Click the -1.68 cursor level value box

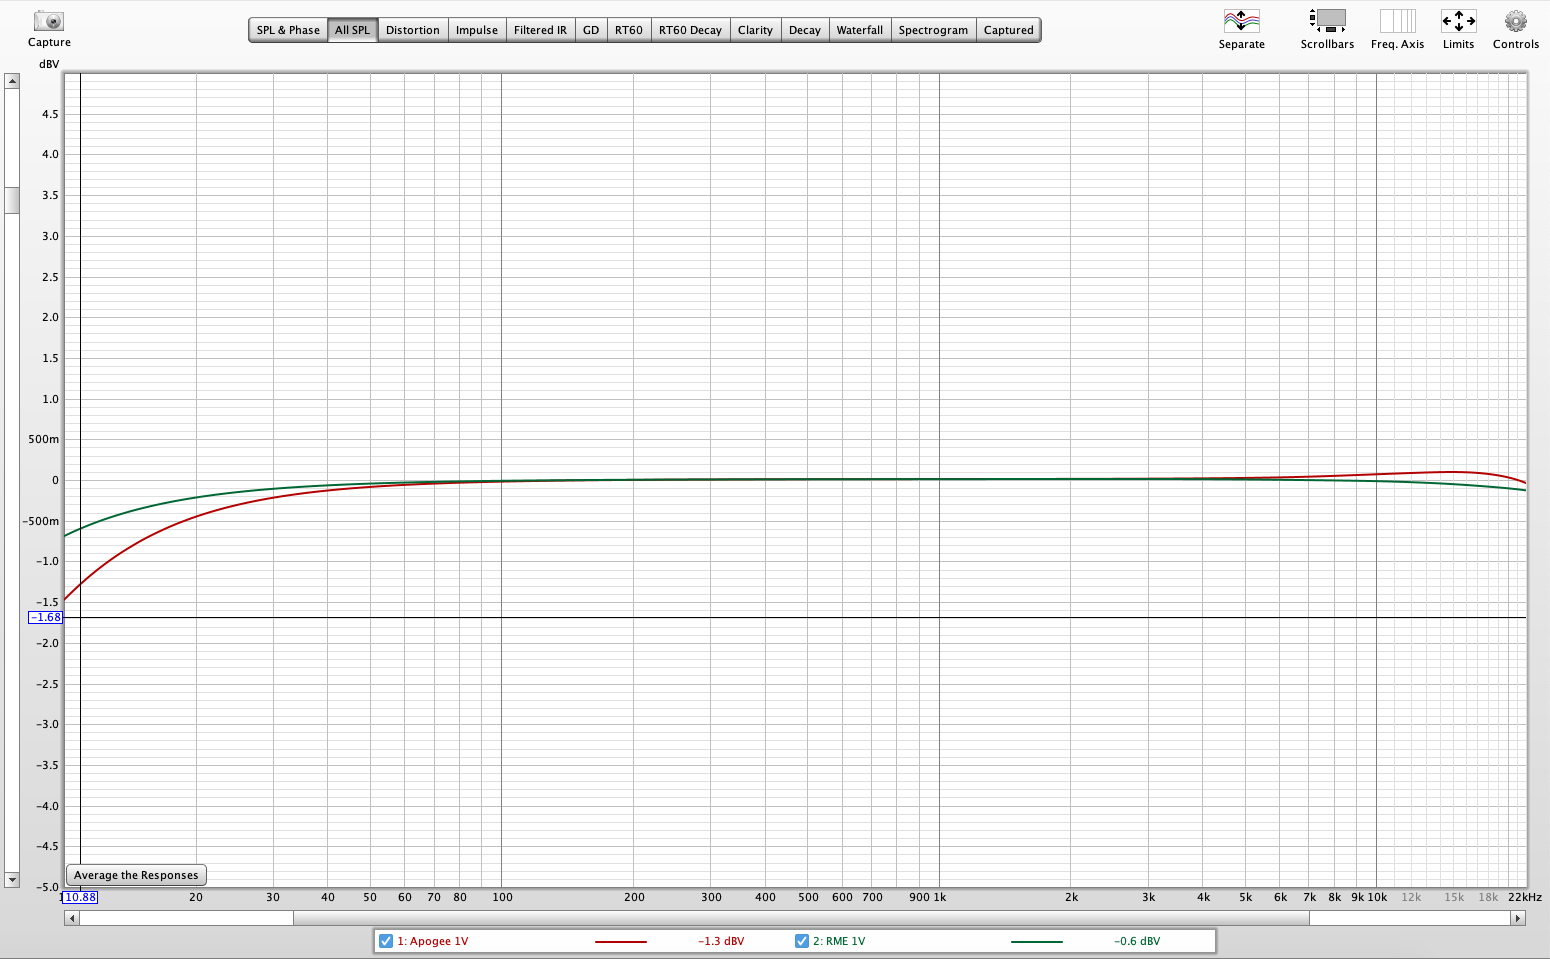point(46,617)
